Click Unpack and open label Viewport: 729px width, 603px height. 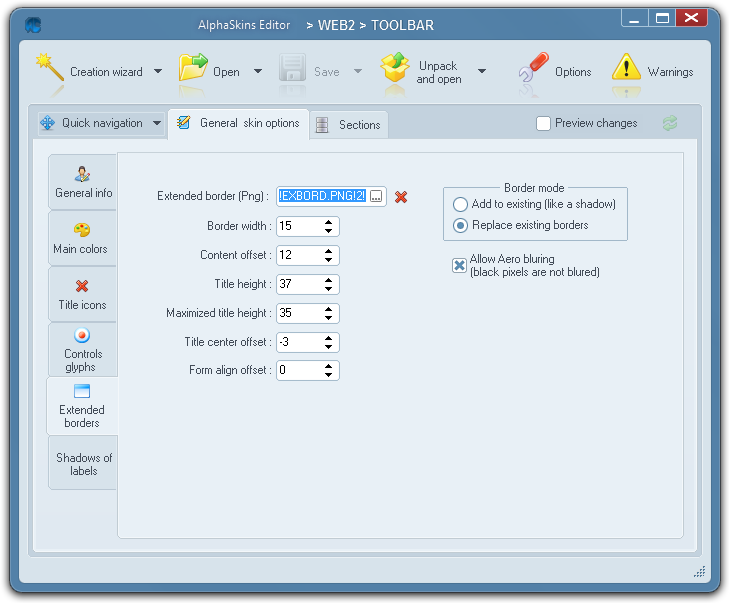(x=438, y=73)
